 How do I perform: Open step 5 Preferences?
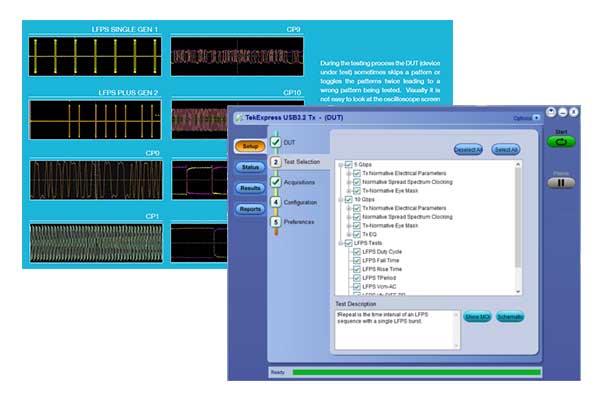coord(276,222)
